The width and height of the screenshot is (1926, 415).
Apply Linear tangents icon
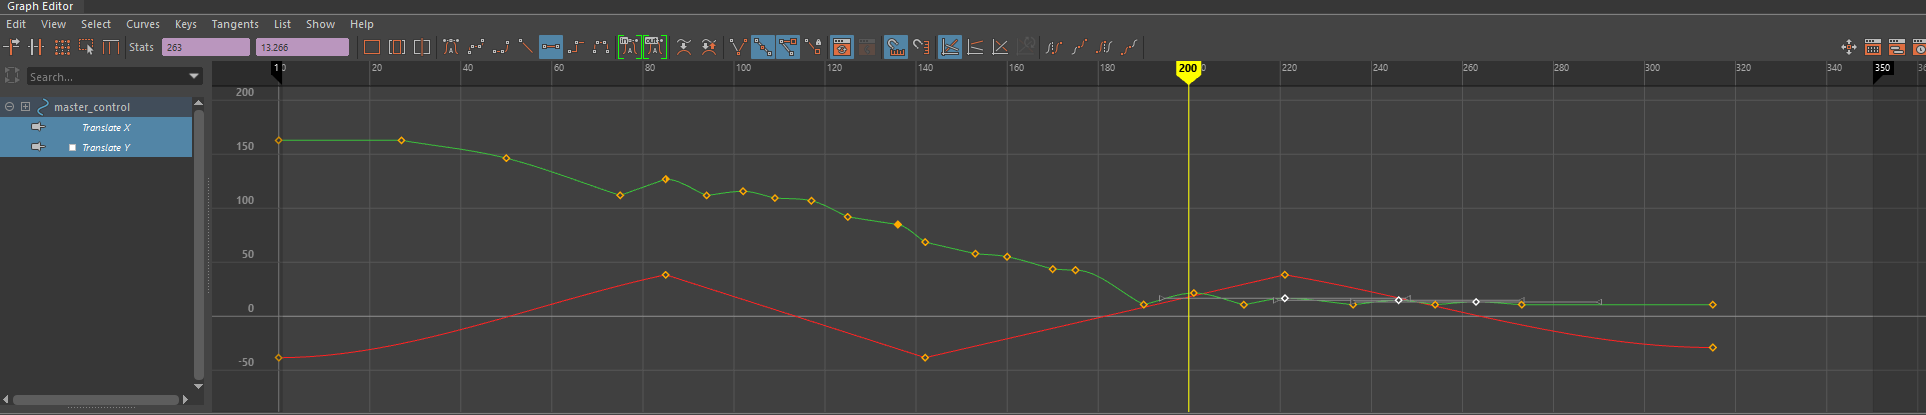526,47
